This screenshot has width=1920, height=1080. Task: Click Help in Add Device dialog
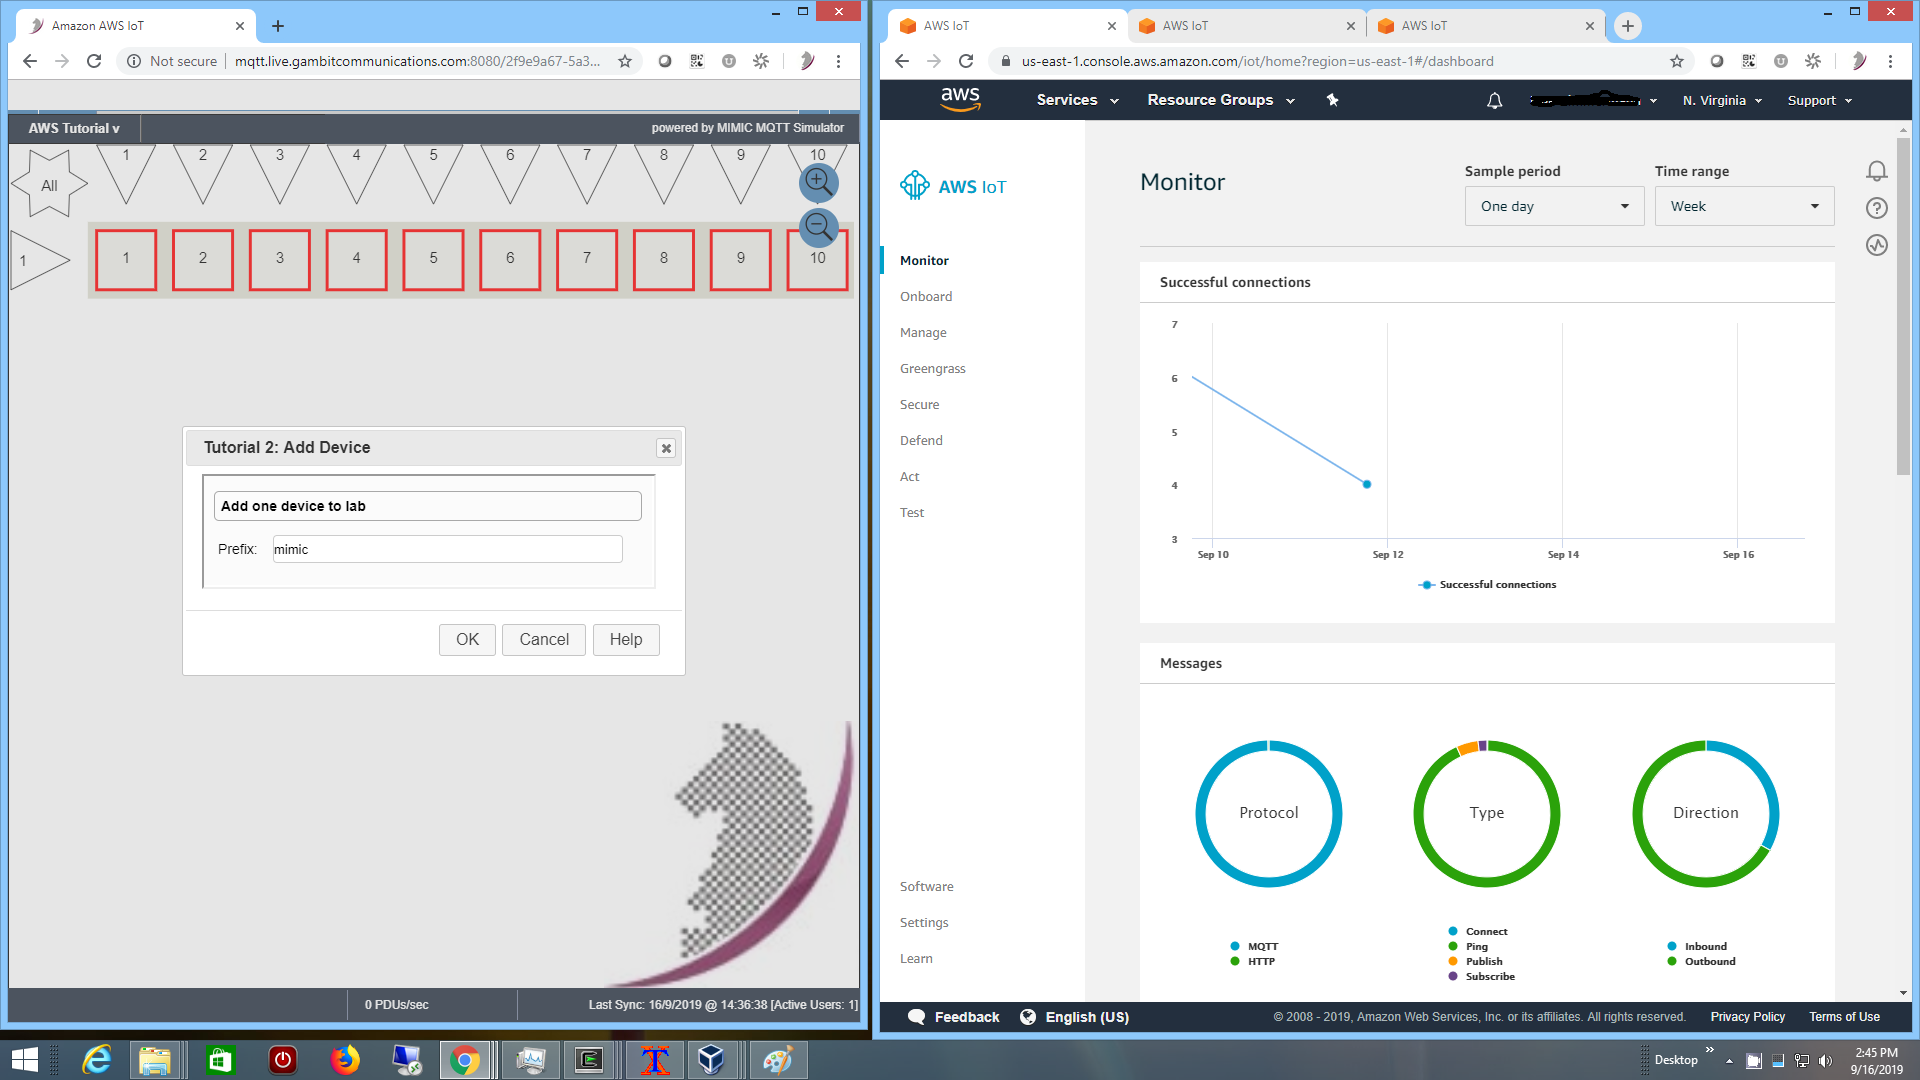pyautogui.click(x=626, y=639)
